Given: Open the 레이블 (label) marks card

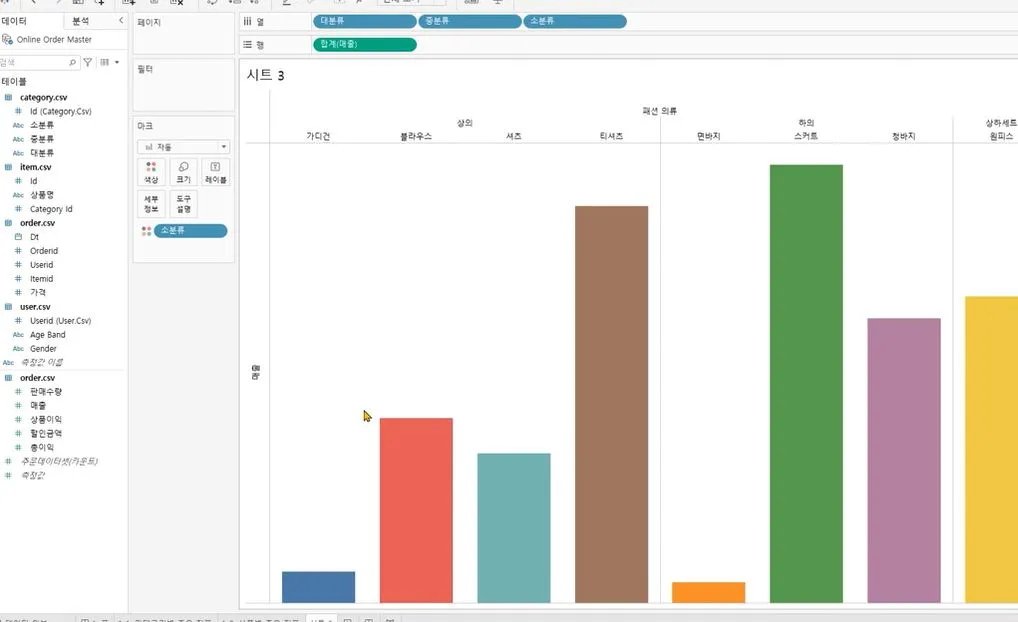Looking at the screenshot, I should point(216,172).
